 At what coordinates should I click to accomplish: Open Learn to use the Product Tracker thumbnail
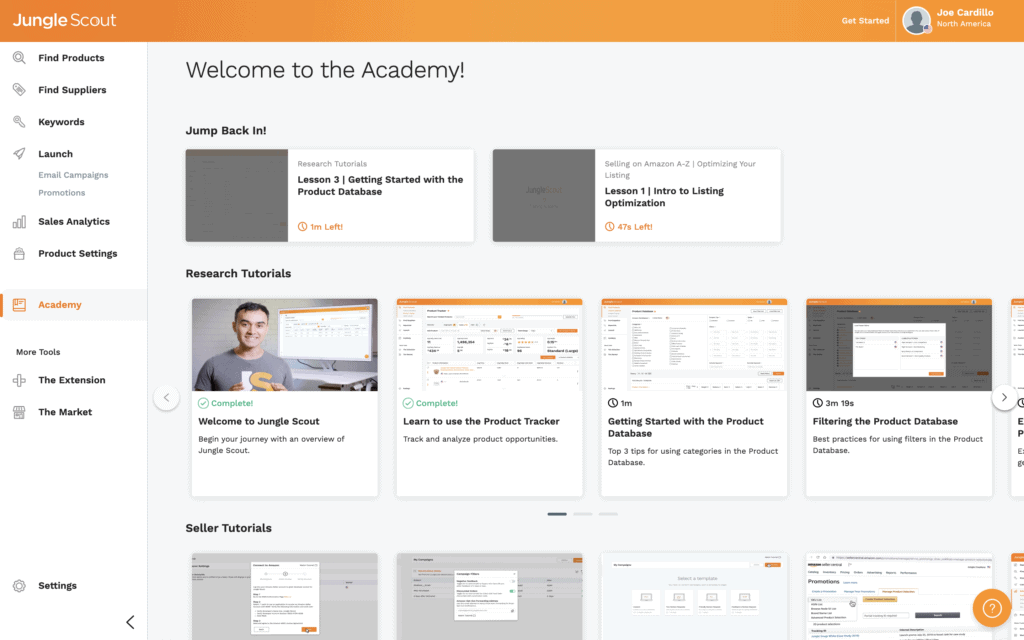click(489, 345)
